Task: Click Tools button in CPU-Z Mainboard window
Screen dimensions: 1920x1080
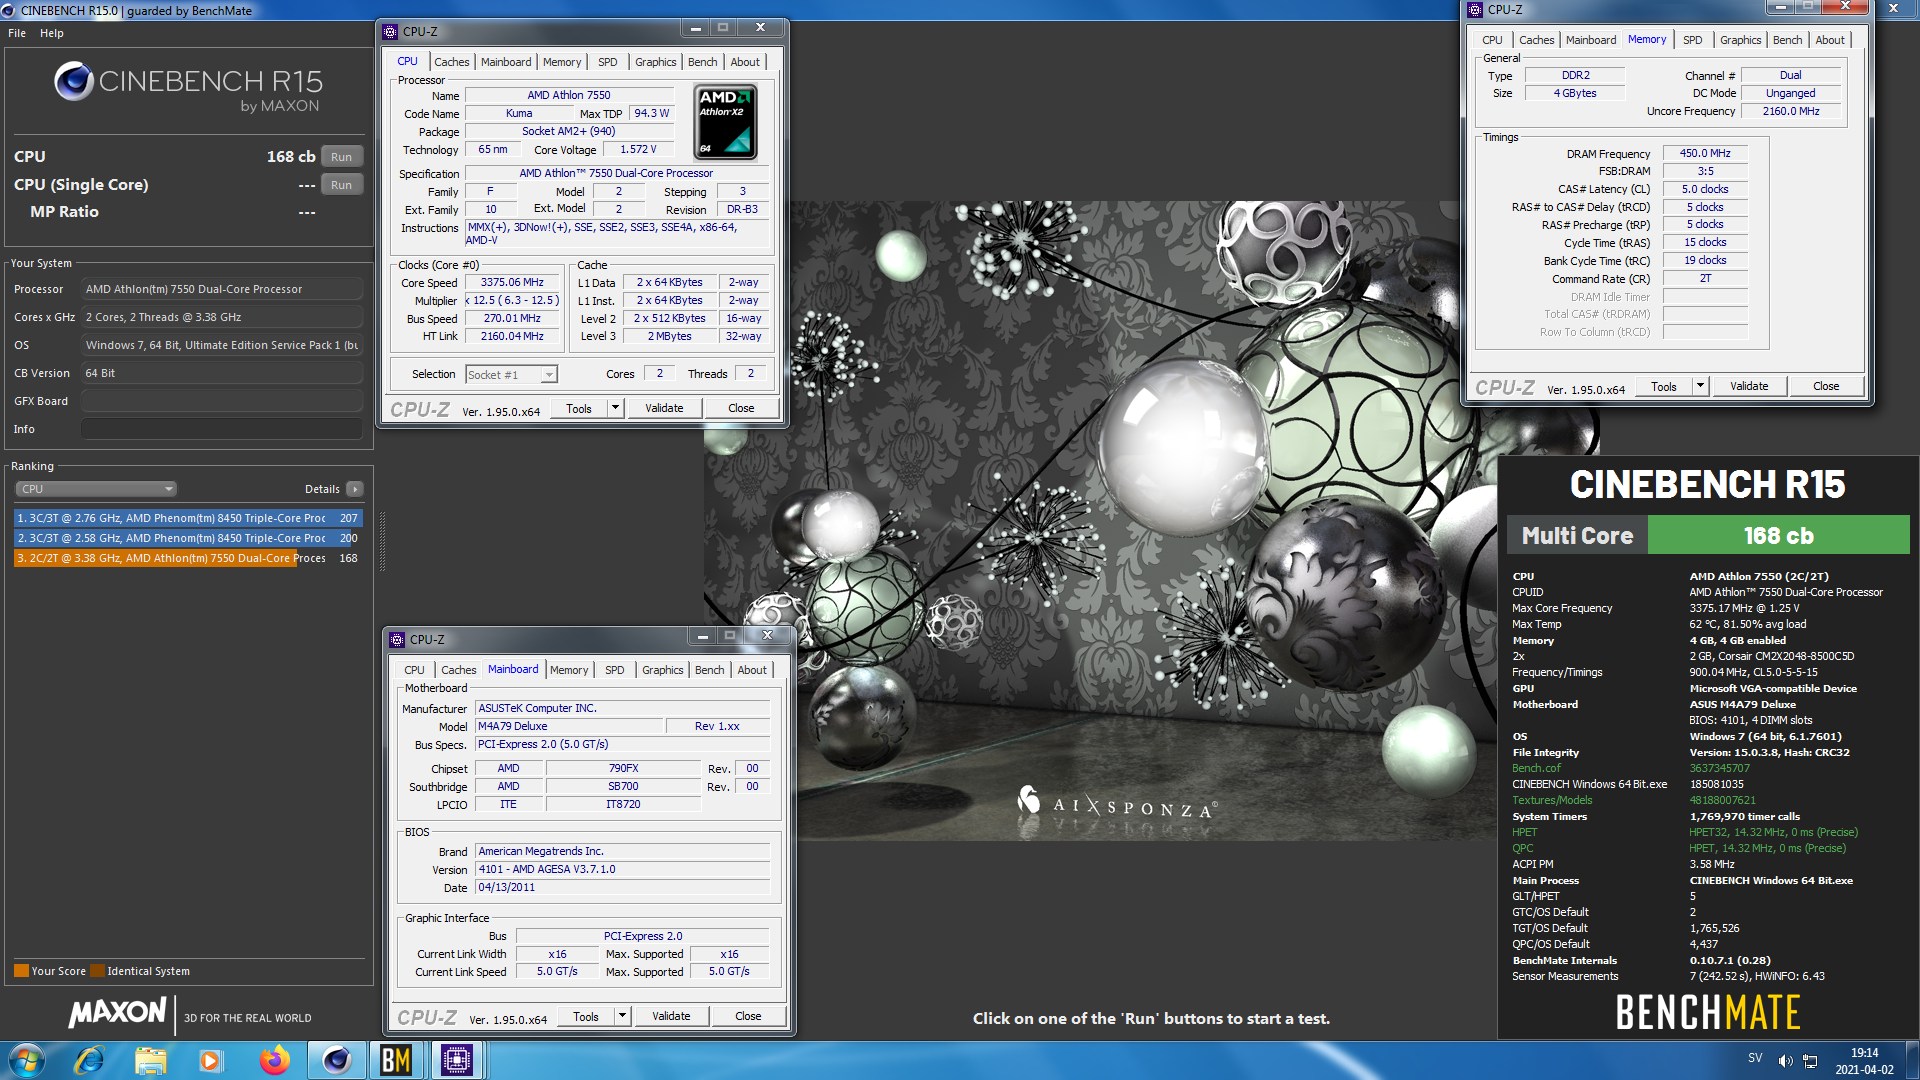Action: point(586,1016)
